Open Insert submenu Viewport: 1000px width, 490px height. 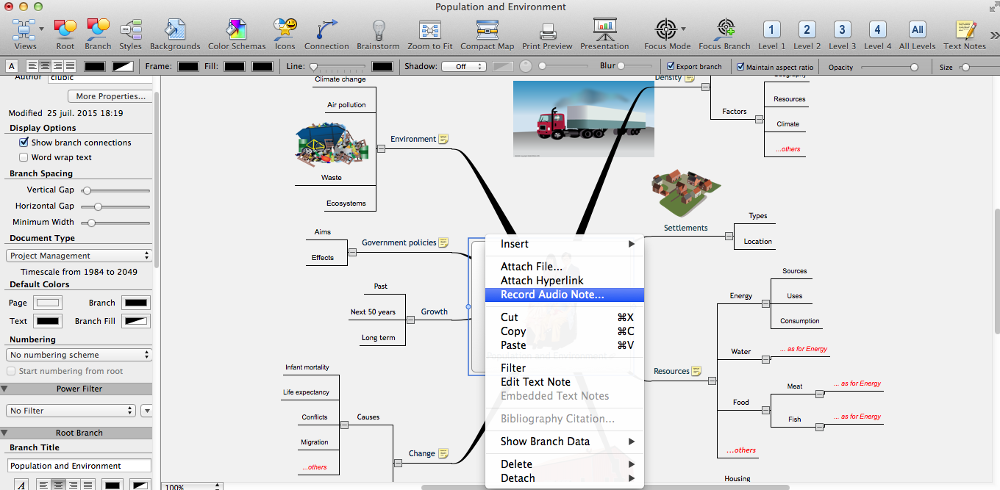(564, 244)
